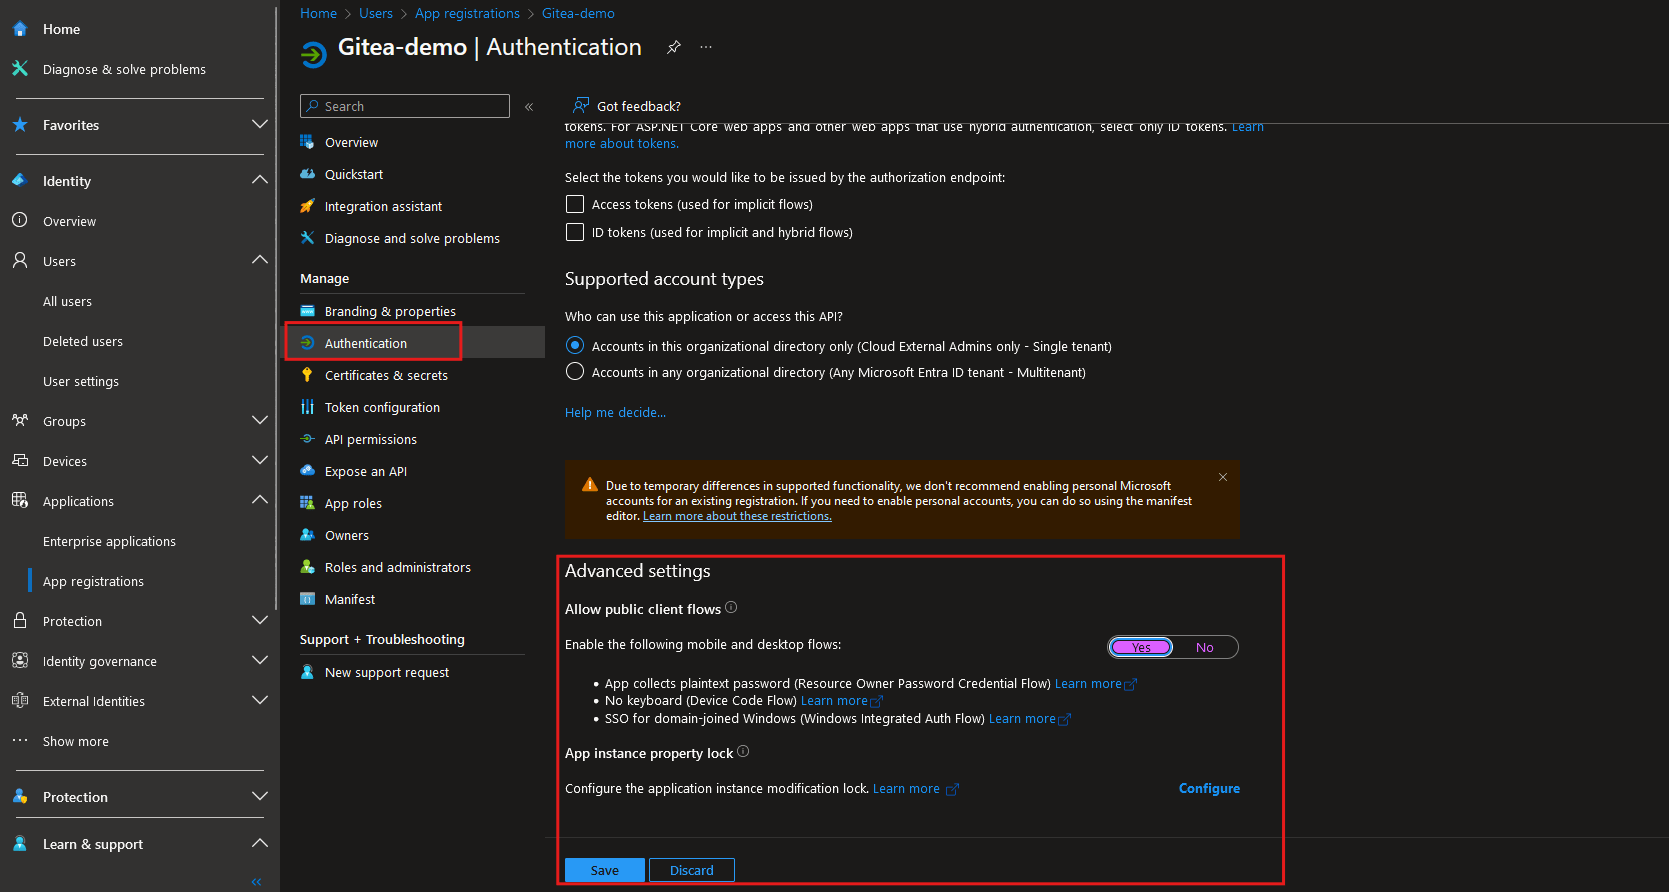Click the Home icon in left navigation

(20, 29)
